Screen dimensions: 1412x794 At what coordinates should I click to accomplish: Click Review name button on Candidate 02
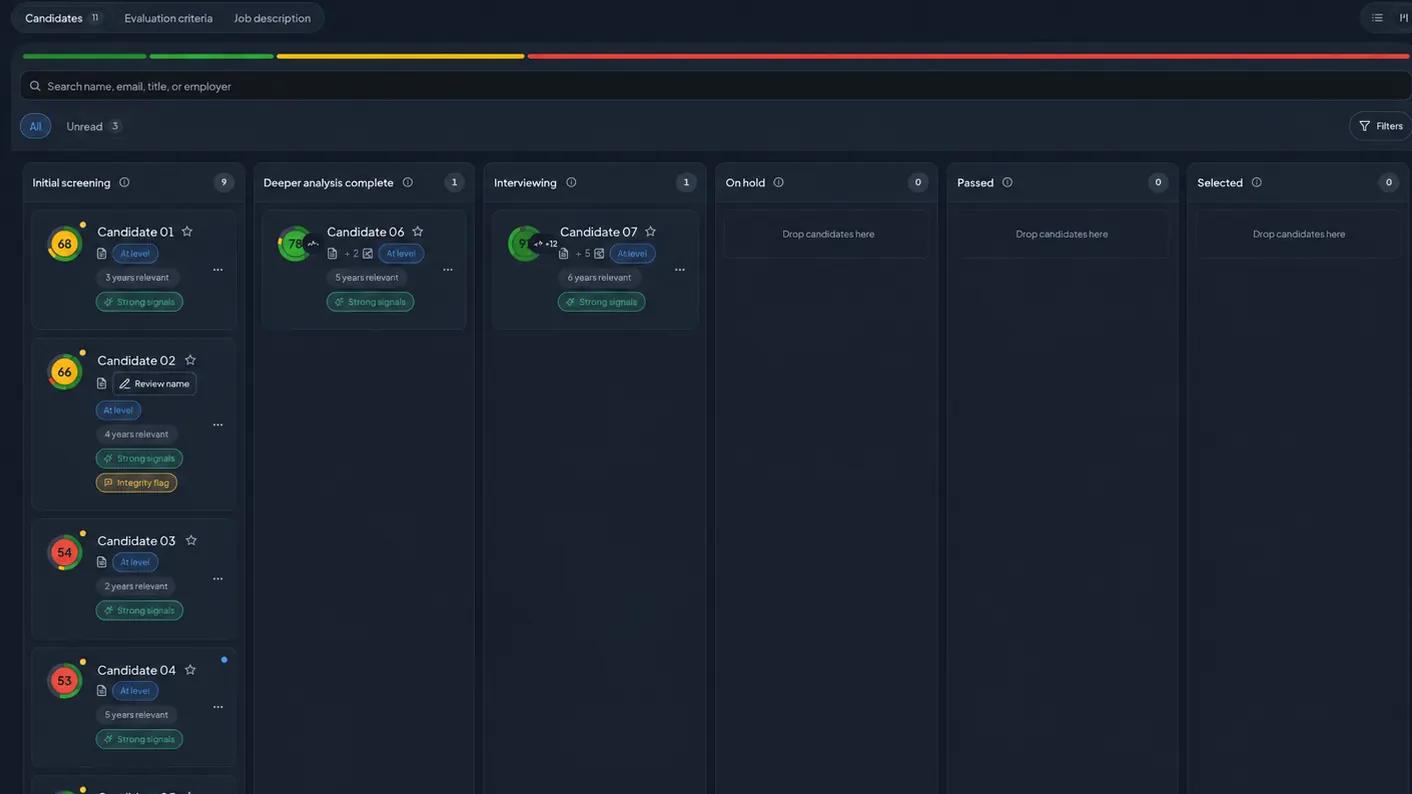coord(154,383)
